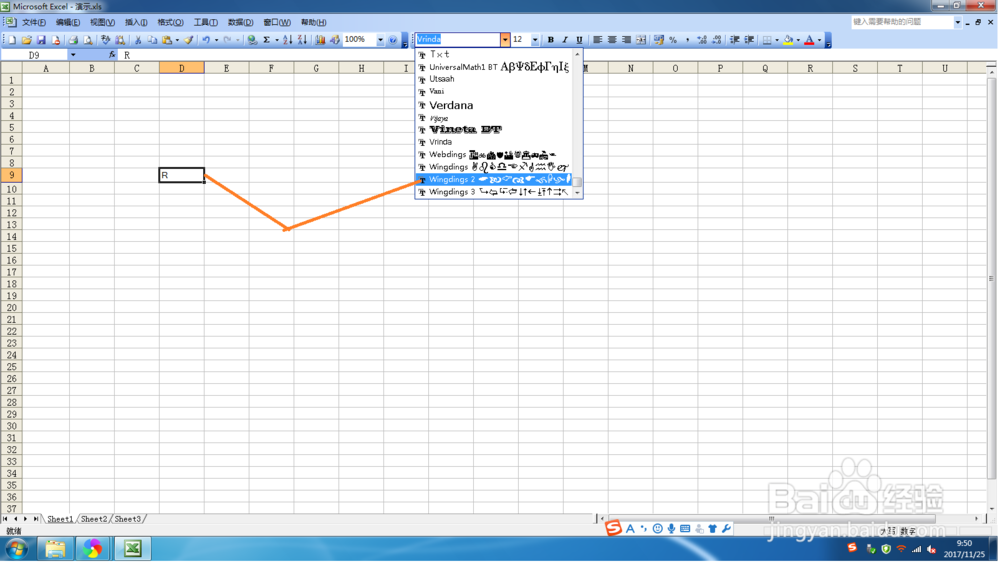1000x564 pixels.
Task: Increase decimal places
Action: [702, 40]
